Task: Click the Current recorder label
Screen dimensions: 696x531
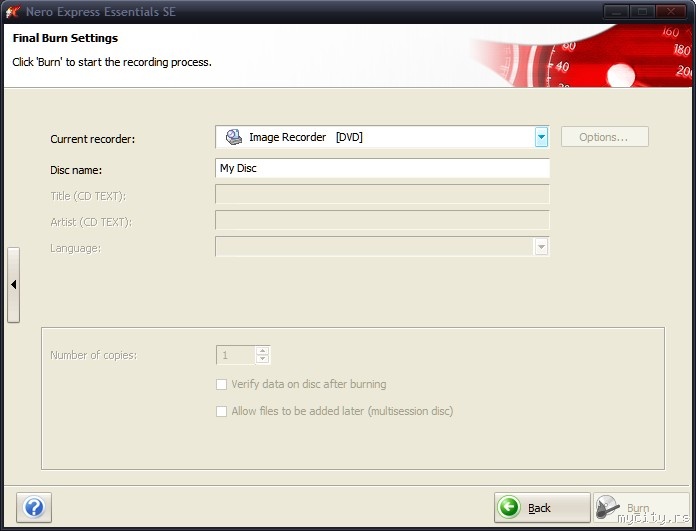Action: [x=92, y=139]
